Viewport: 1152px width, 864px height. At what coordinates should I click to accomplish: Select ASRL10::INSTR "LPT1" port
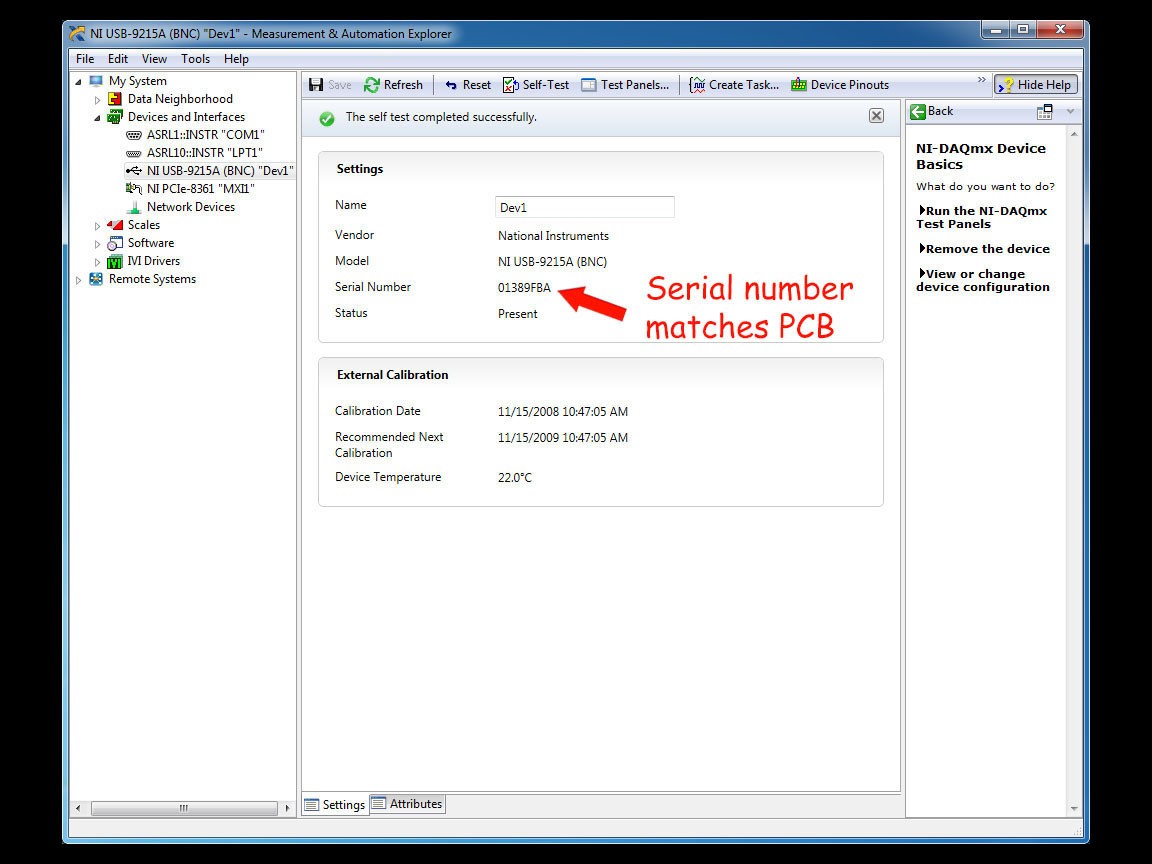195,153
